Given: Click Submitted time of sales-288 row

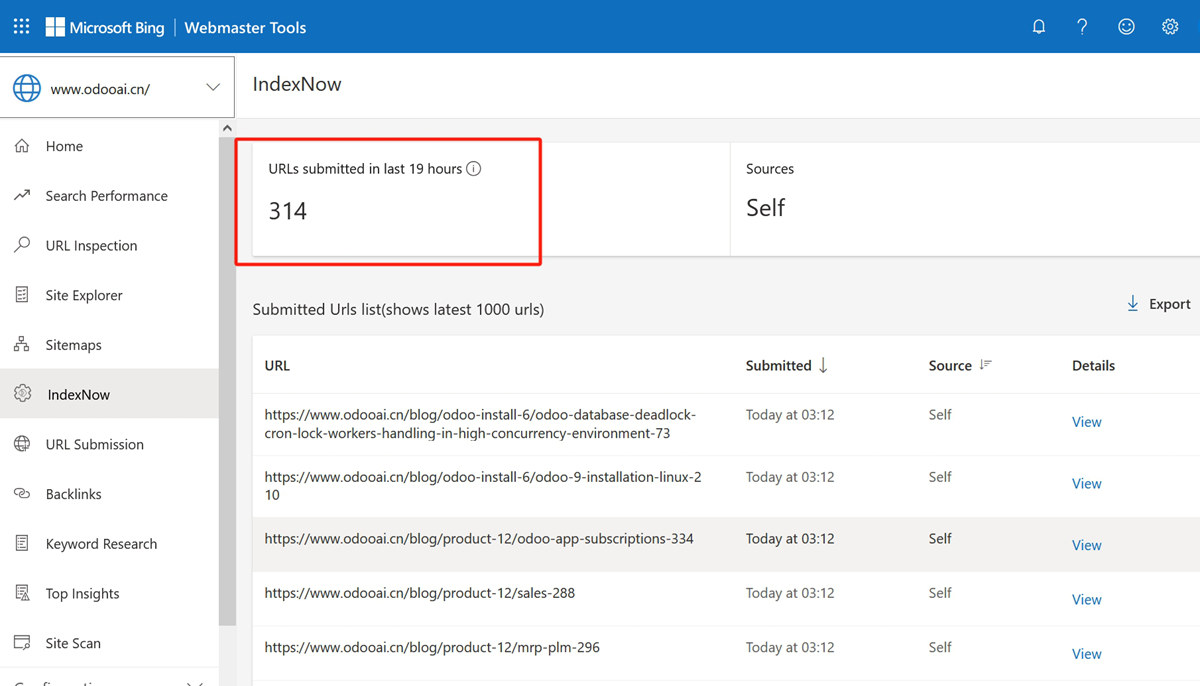Looking at the screenshot, I should click(790, 593).
